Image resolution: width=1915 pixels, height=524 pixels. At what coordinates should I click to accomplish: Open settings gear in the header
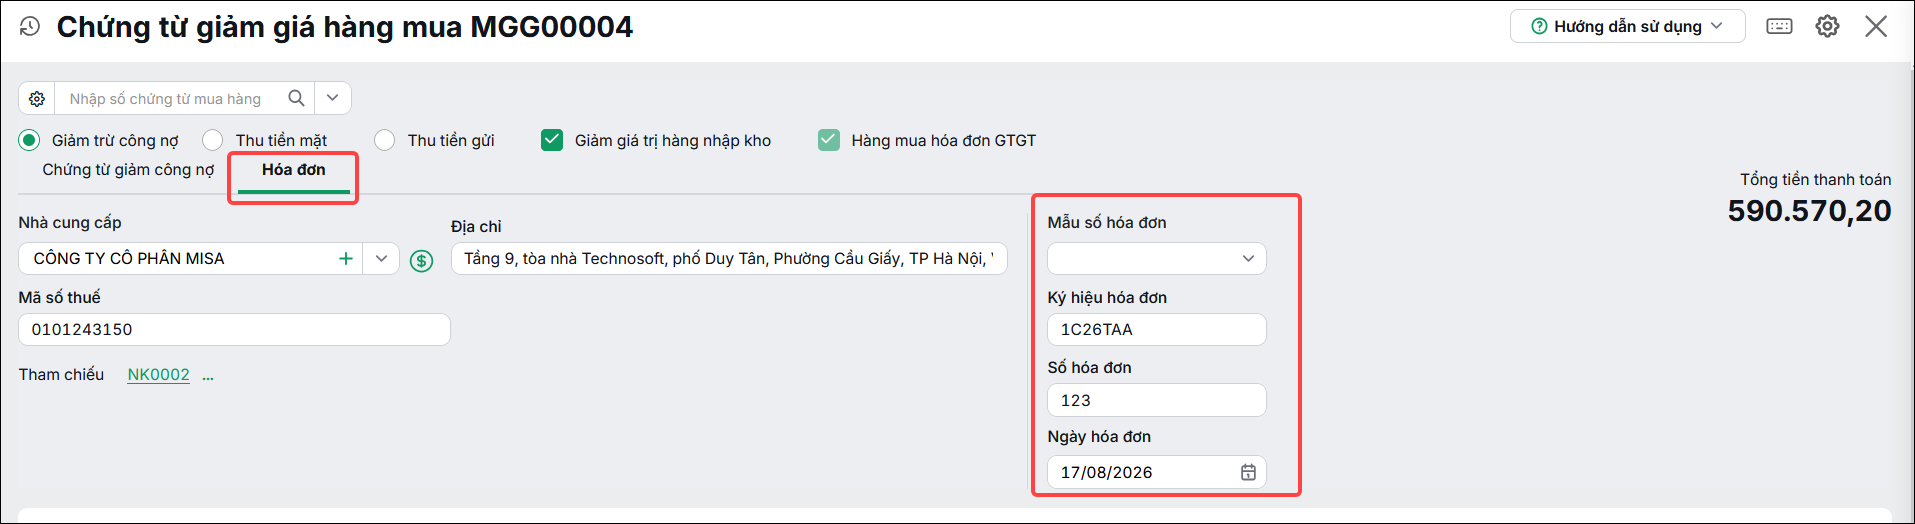click(1827, 27)
